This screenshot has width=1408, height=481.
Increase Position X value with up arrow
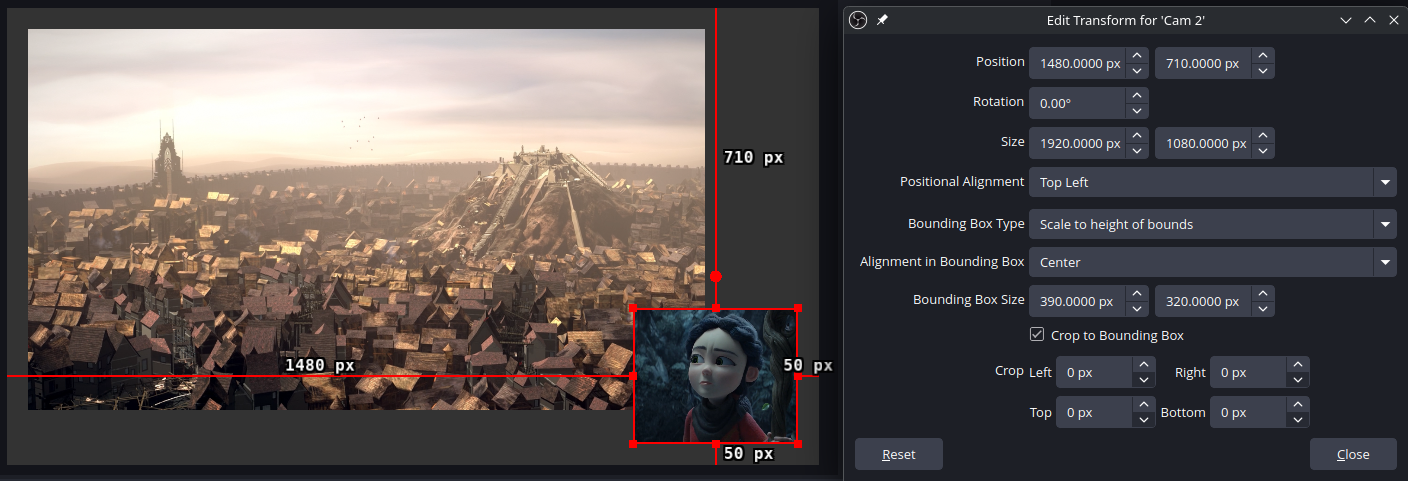[1137, 55]
